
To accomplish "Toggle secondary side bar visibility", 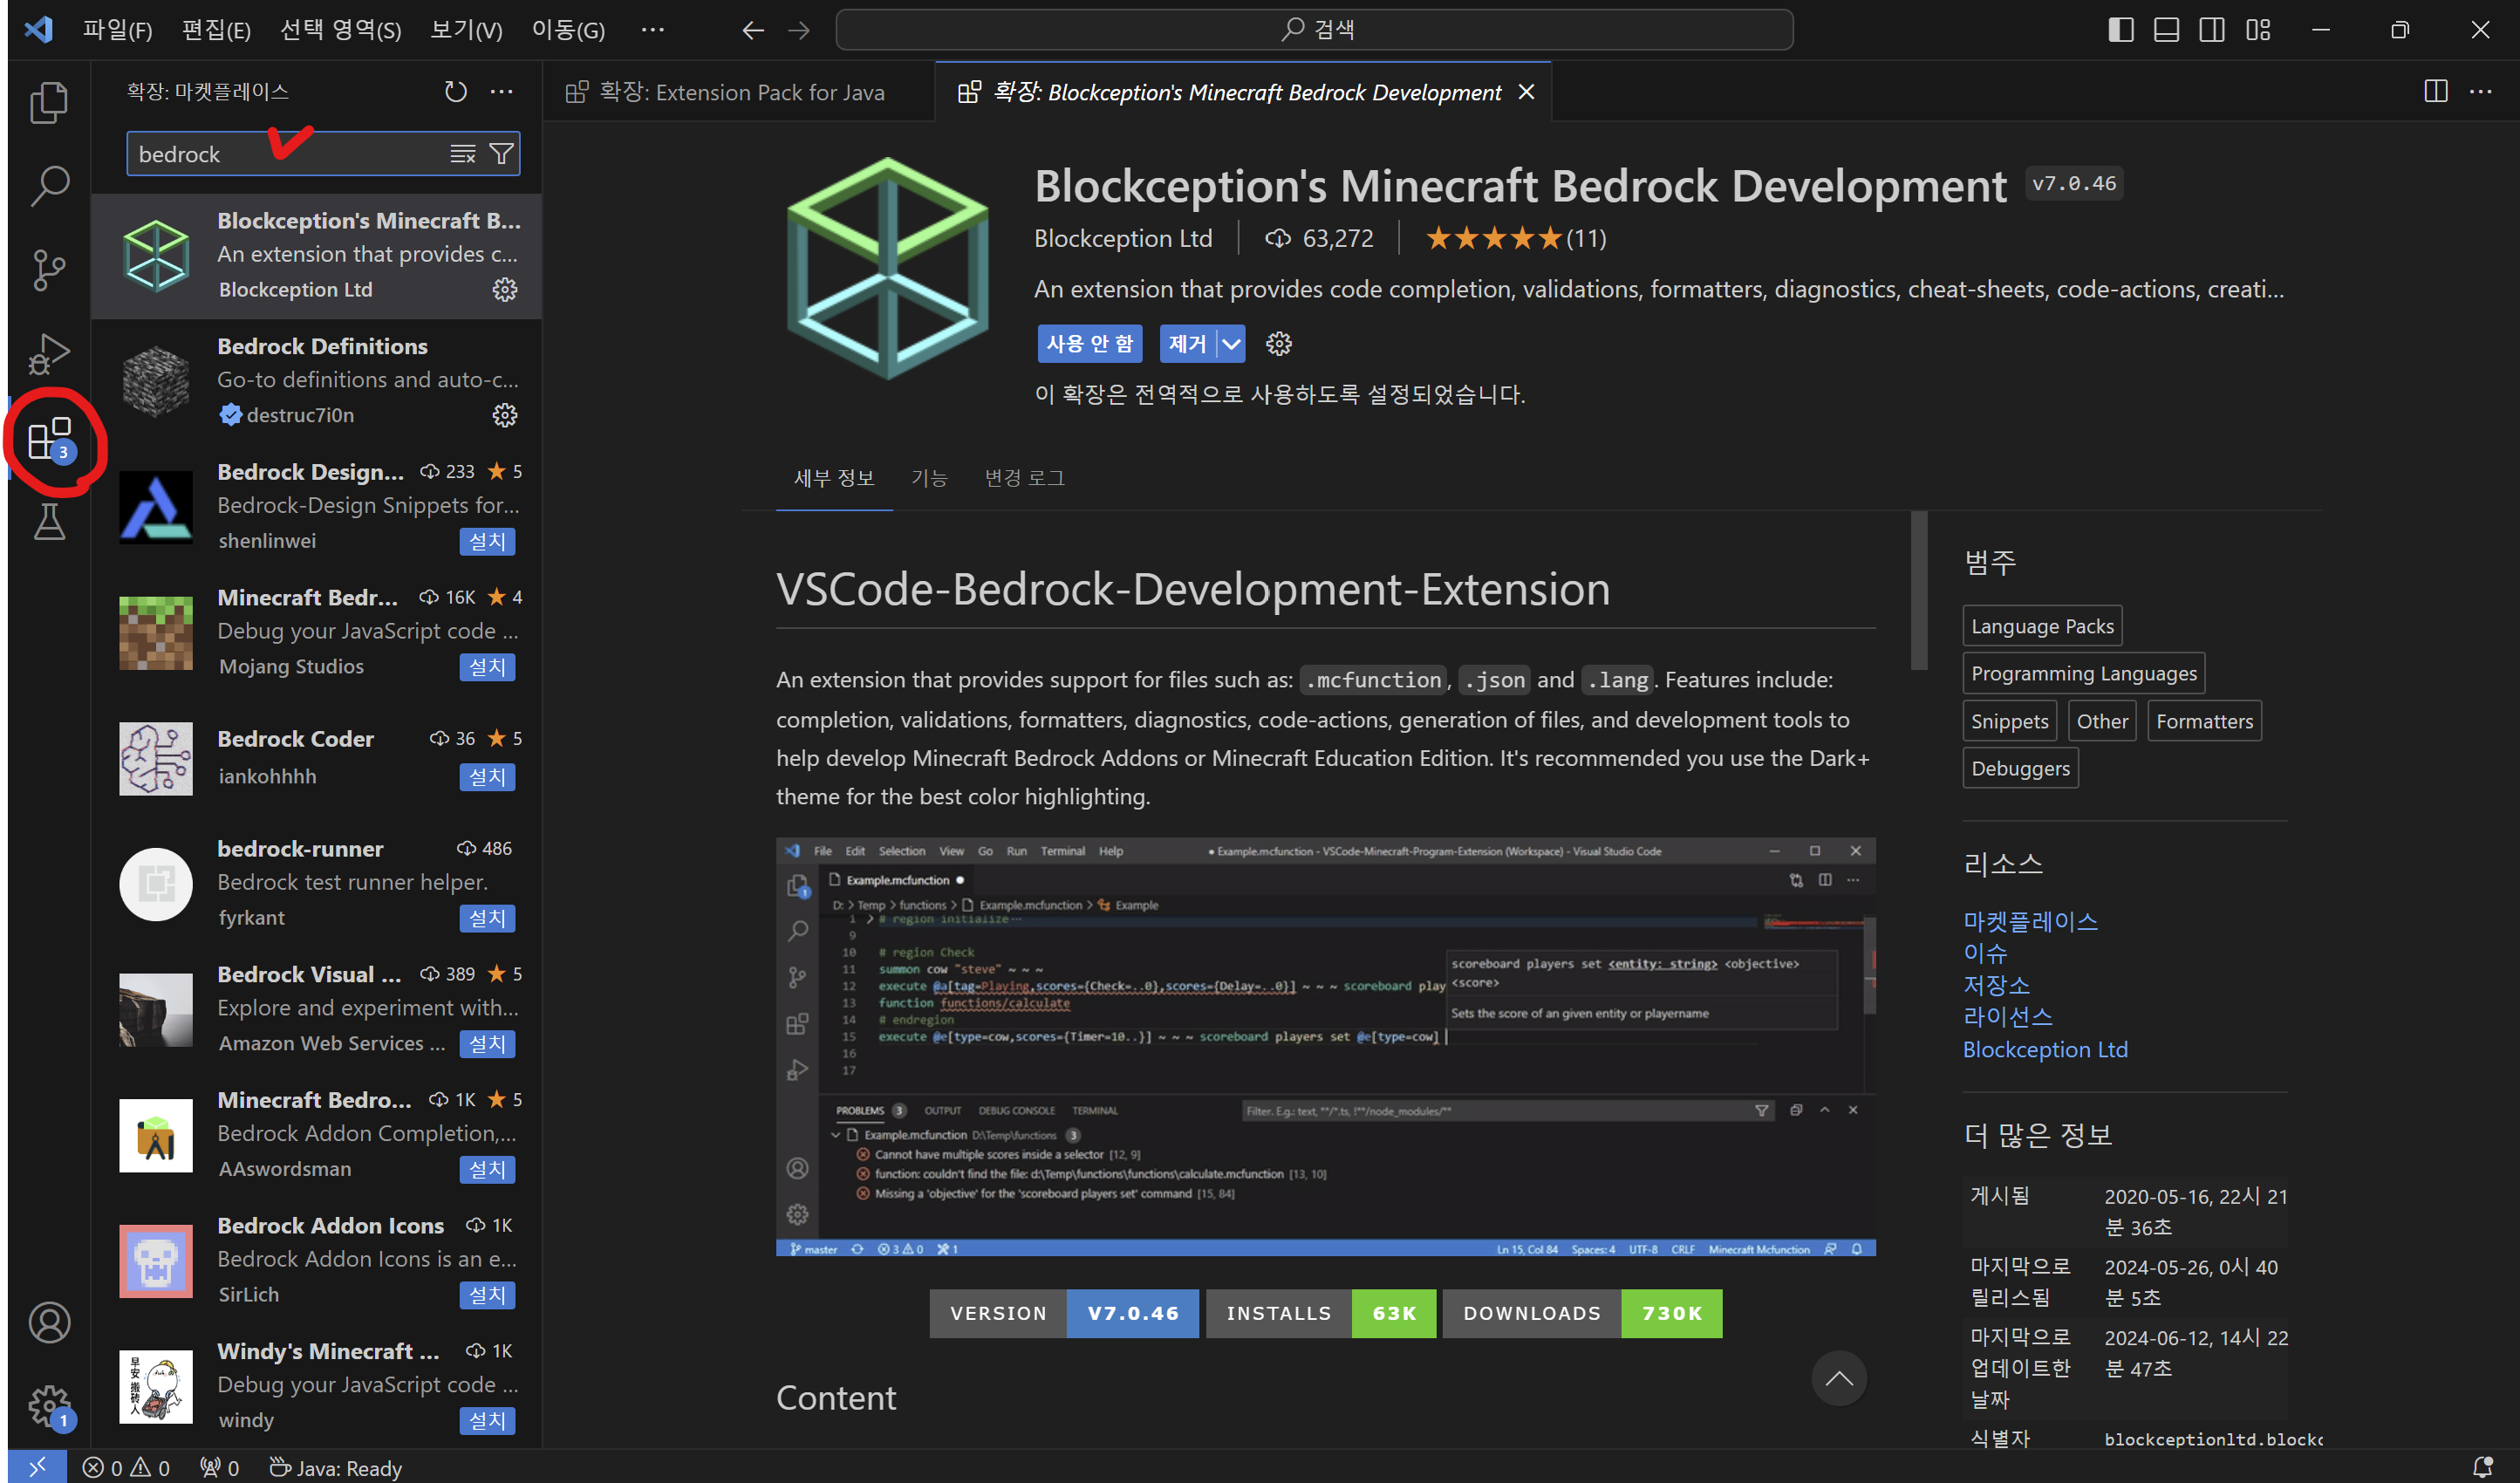I will pyautogui.click(x=2211, y=30).
